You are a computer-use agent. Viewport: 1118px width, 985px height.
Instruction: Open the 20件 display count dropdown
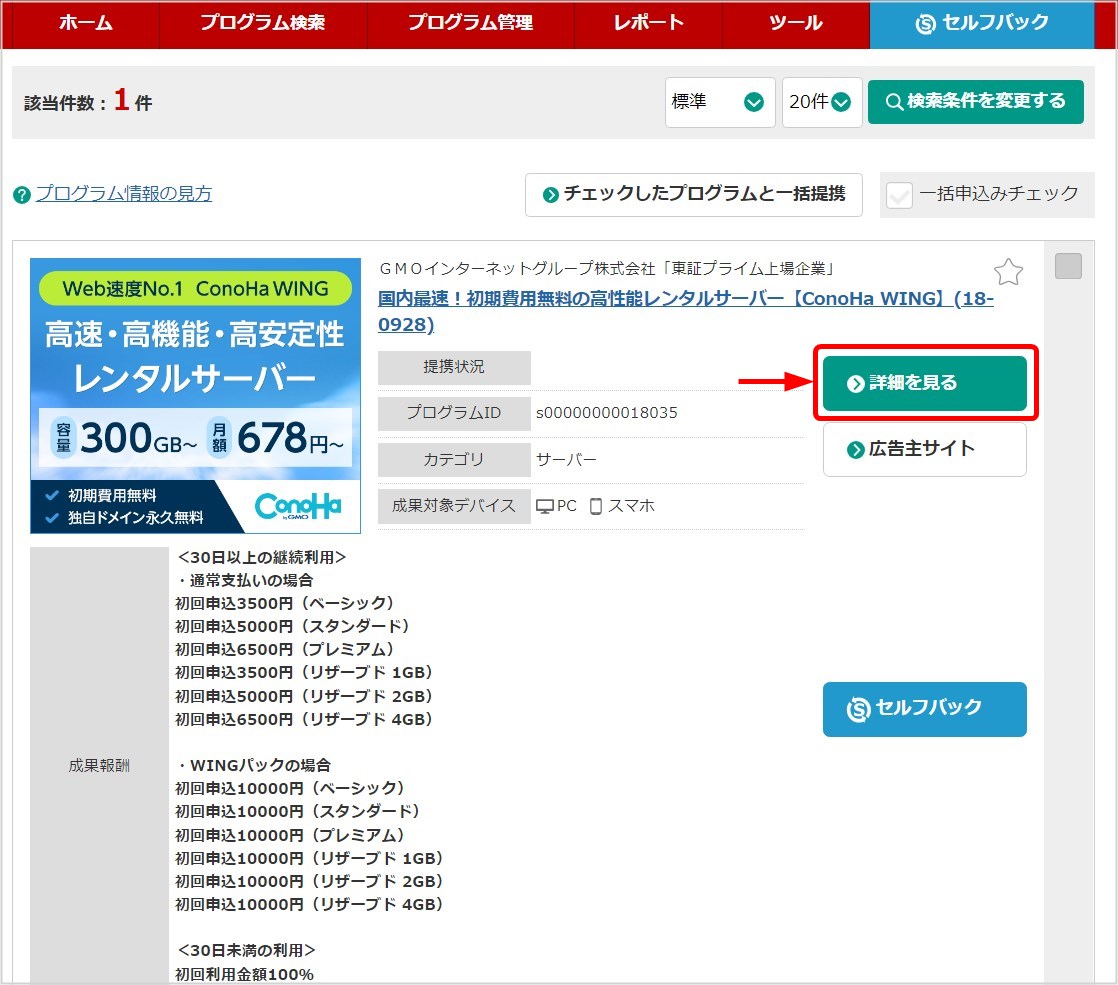pyautogui.click(x=822, y=101)
